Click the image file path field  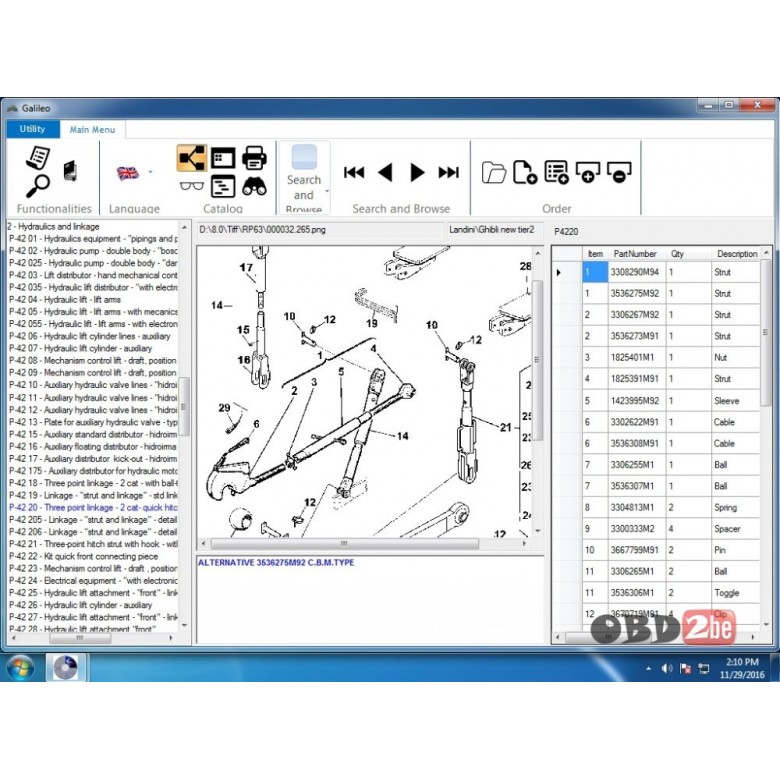click(x=318, y=230)
